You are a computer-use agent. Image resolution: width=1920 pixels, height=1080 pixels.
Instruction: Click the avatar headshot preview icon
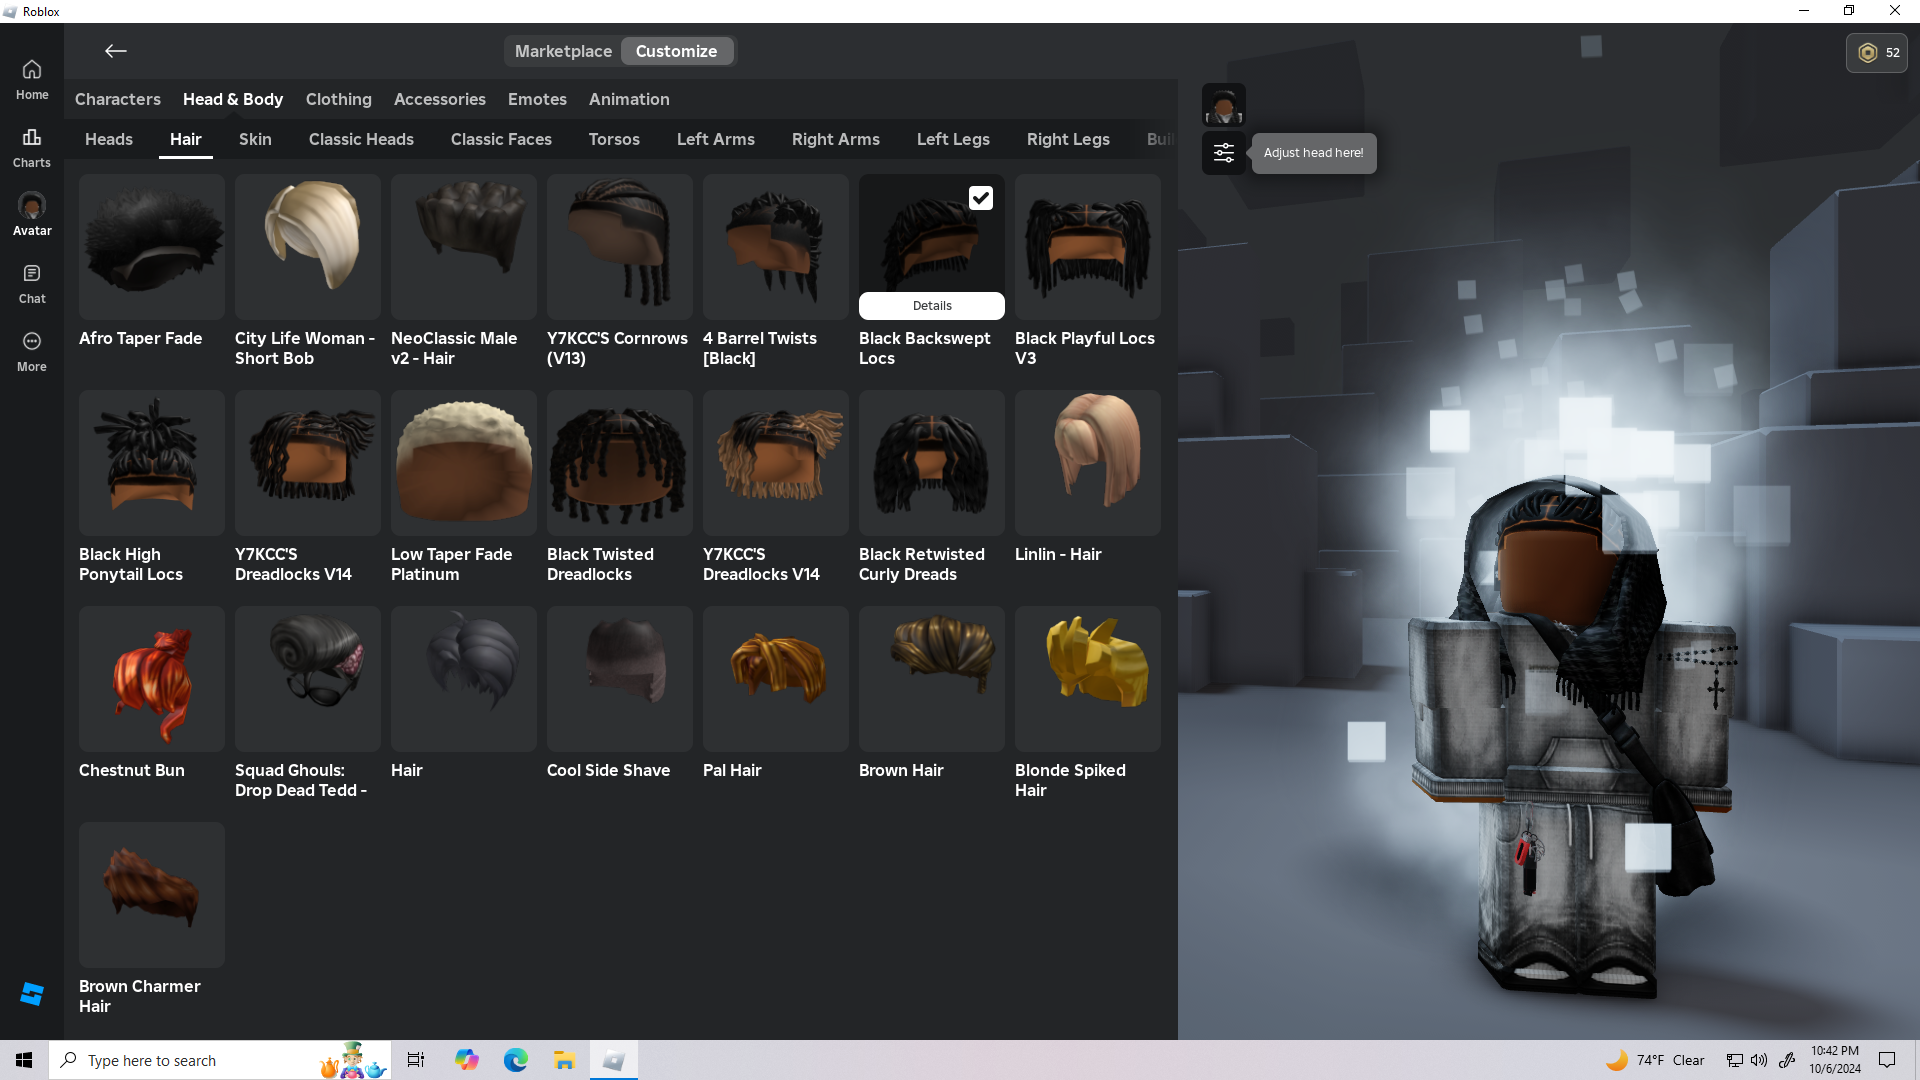[x=1223, y=105]
